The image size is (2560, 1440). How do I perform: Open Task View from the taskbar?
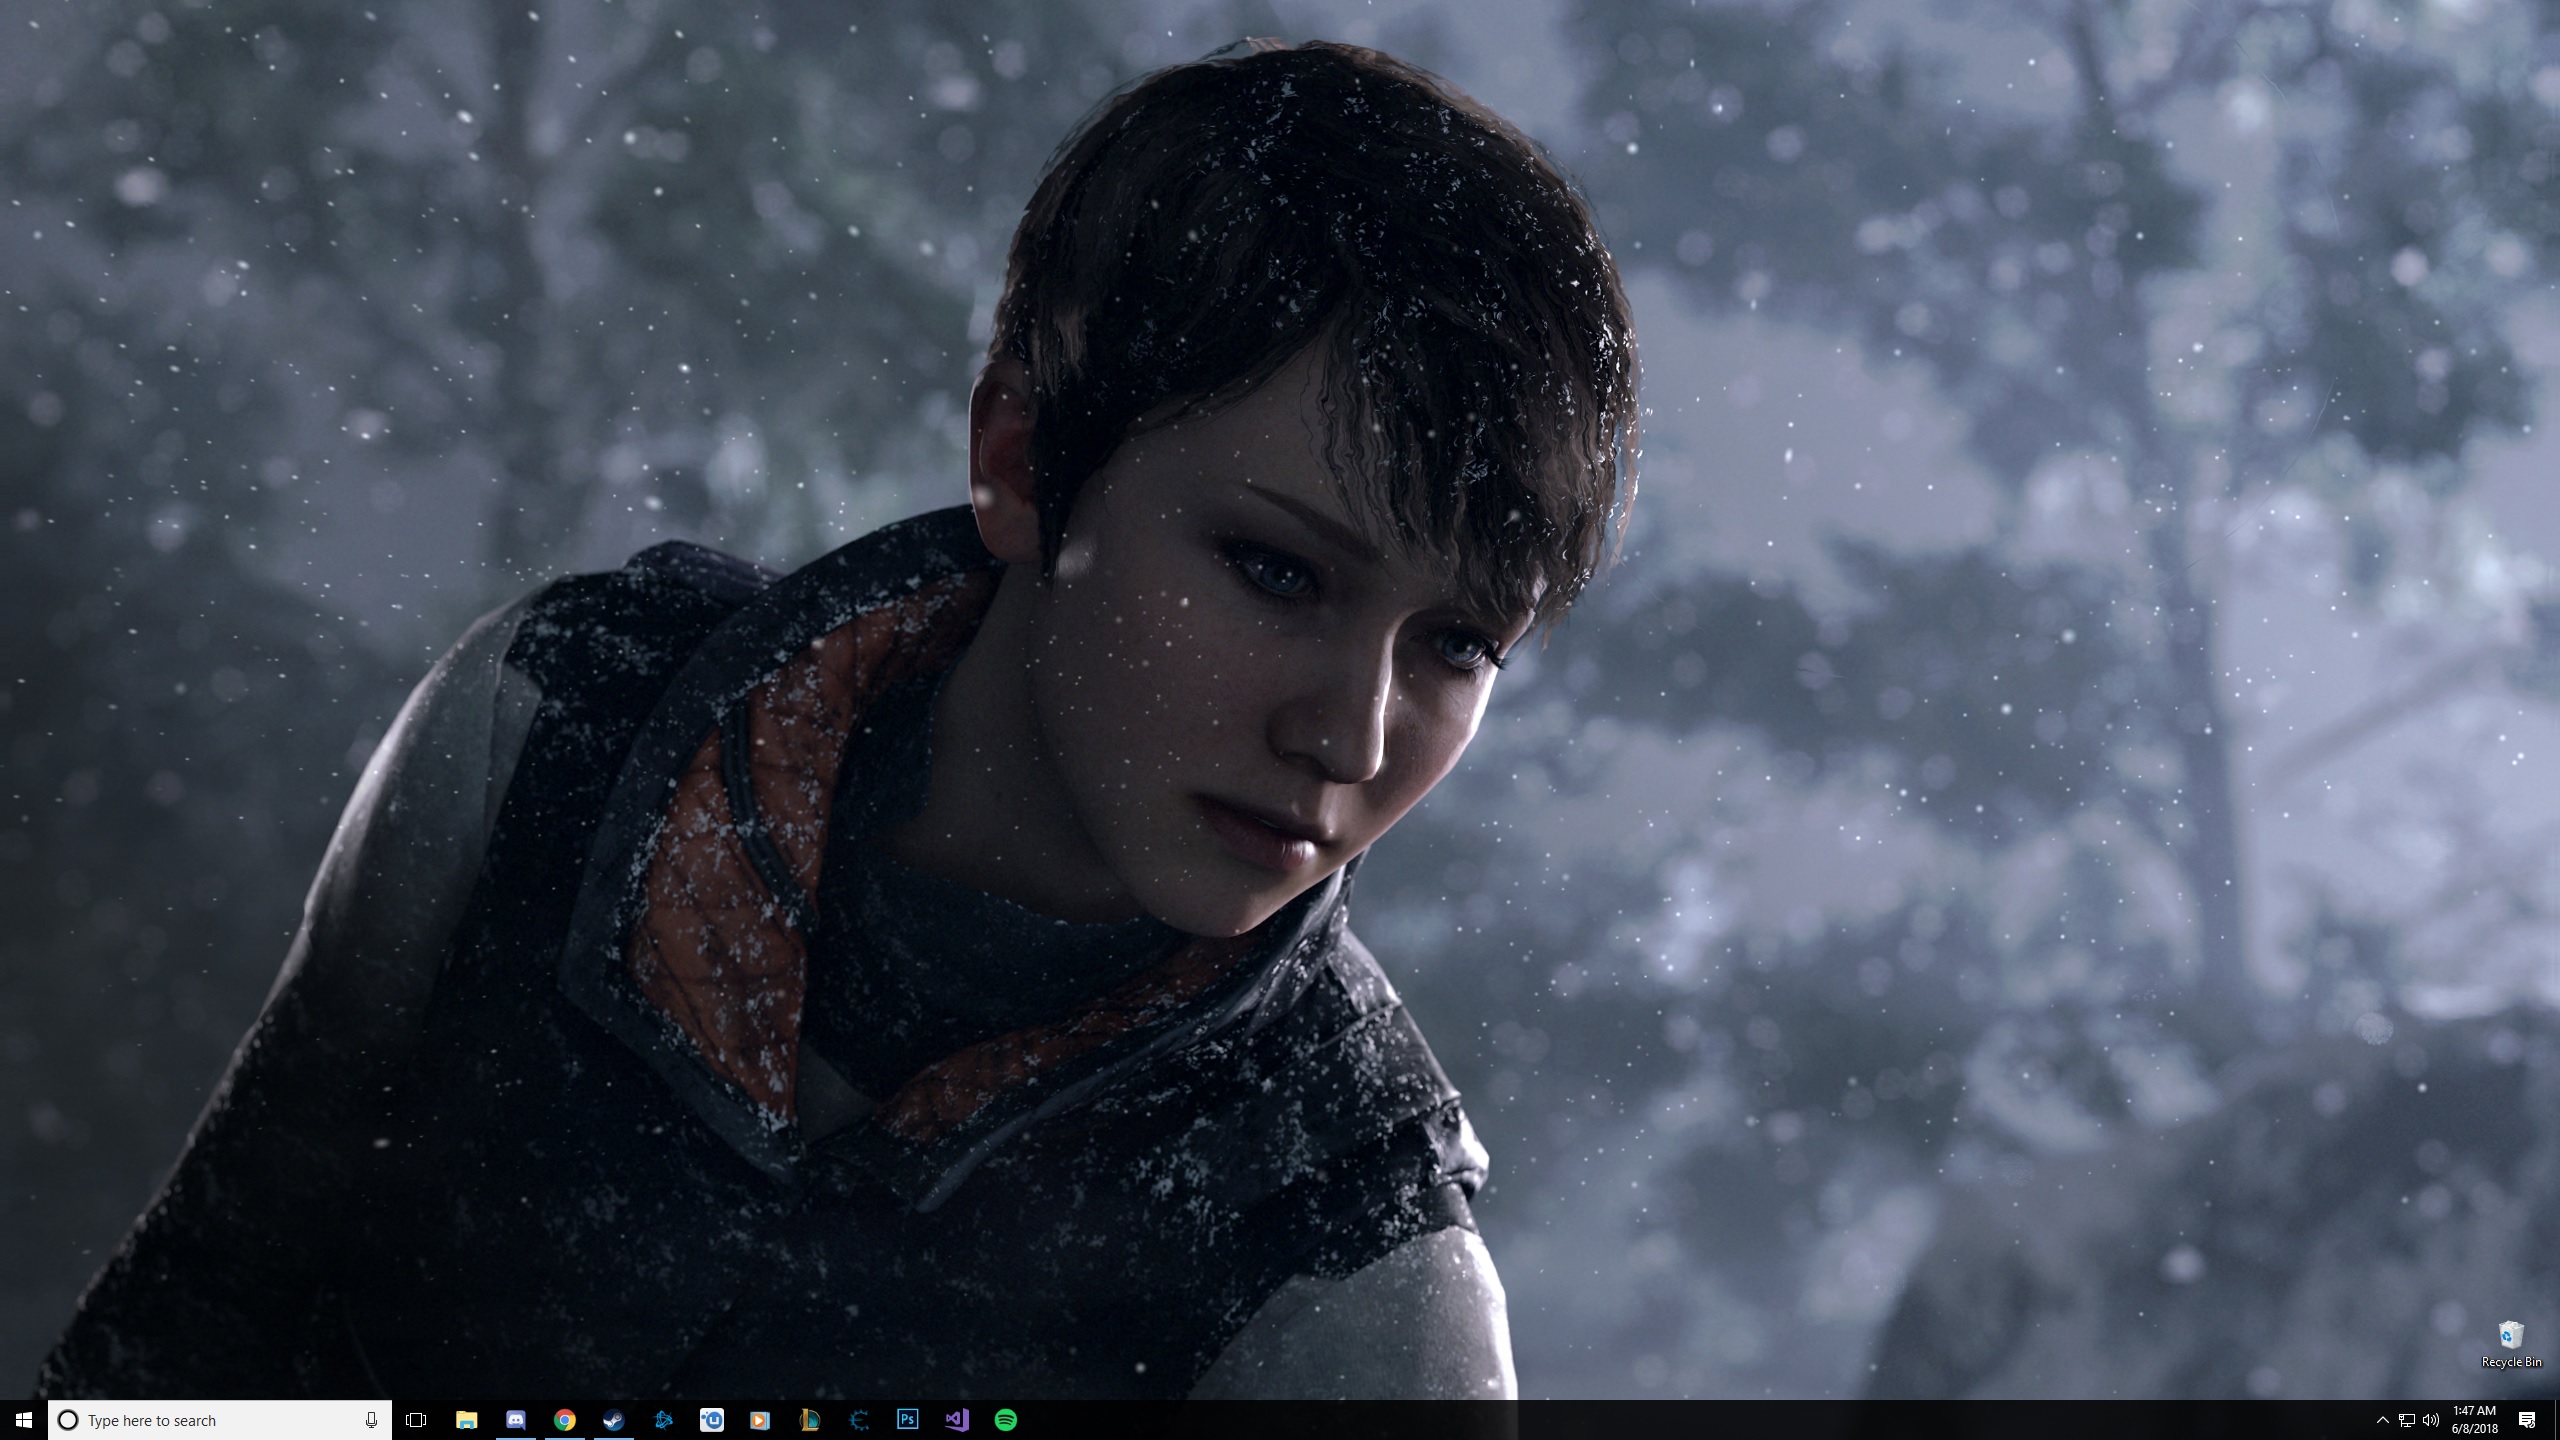(416, 1420)
